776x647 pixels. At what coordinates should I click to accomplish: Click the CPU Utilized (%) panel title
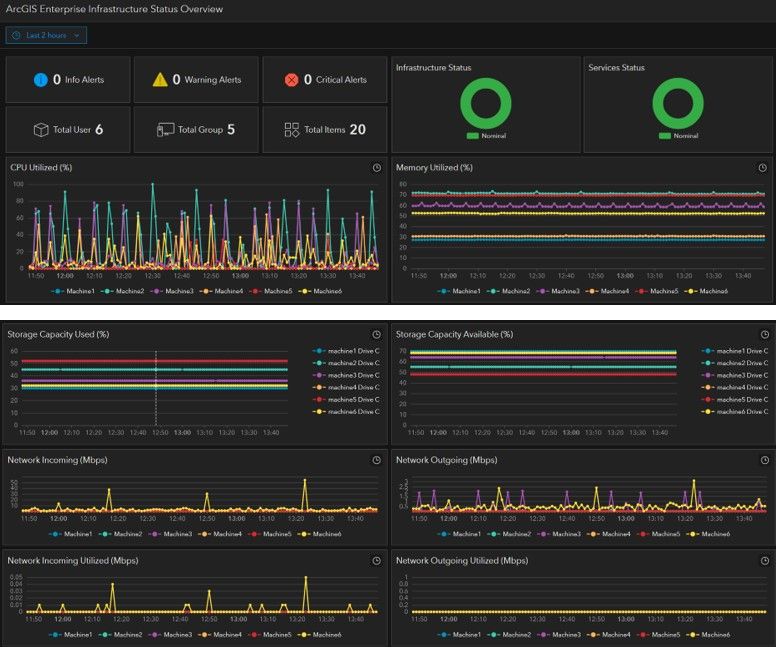[x=41, y=168]
